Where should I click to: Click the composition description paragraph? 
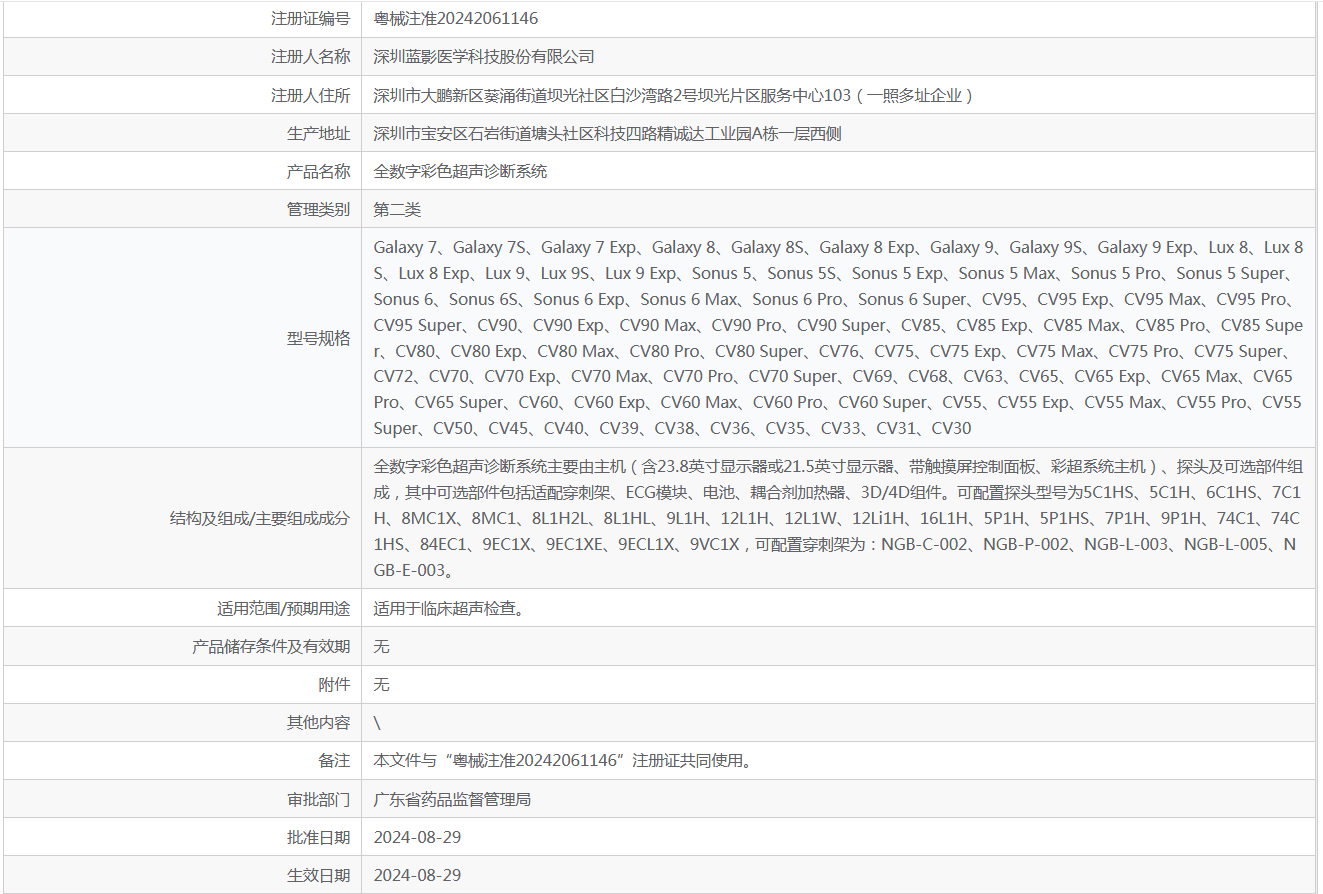tap(838, 518)
